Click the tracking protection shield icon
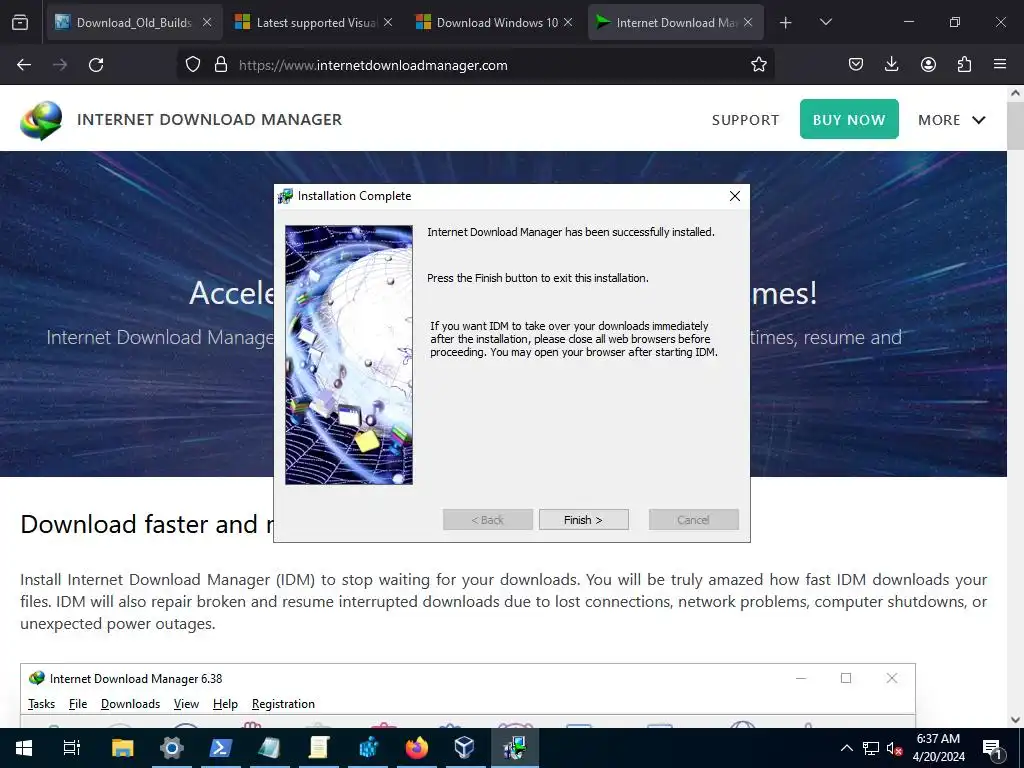Image resolution: width=1024 pixels, height=768 pixels. pyautogui.click(x=193, y=65)
